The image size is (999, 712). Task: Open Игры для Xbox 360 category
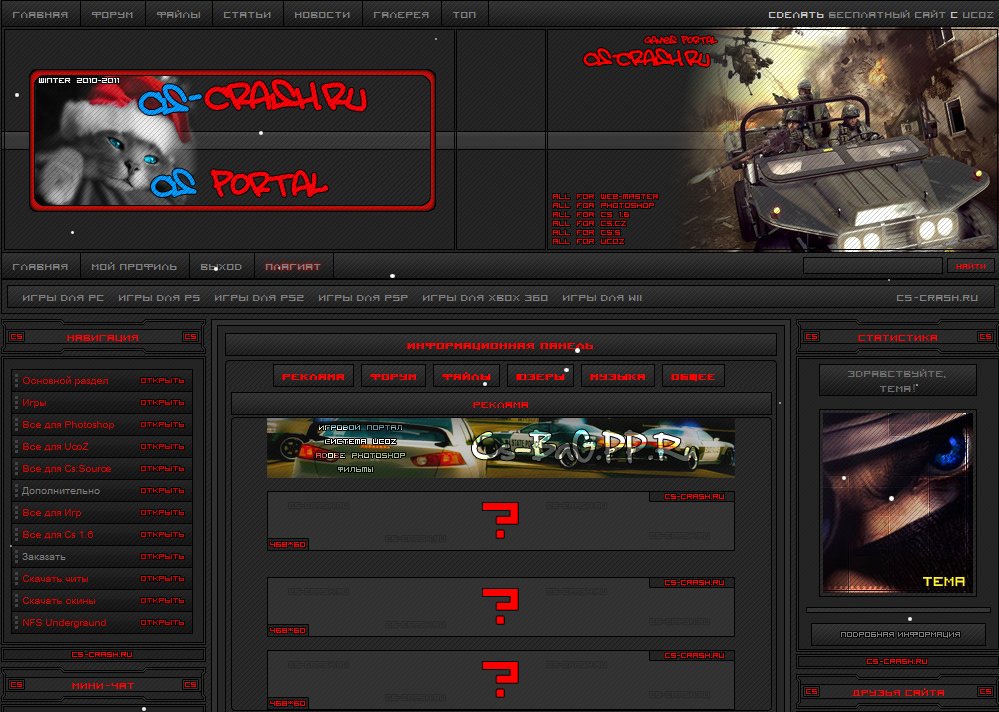tap(484, 297)
